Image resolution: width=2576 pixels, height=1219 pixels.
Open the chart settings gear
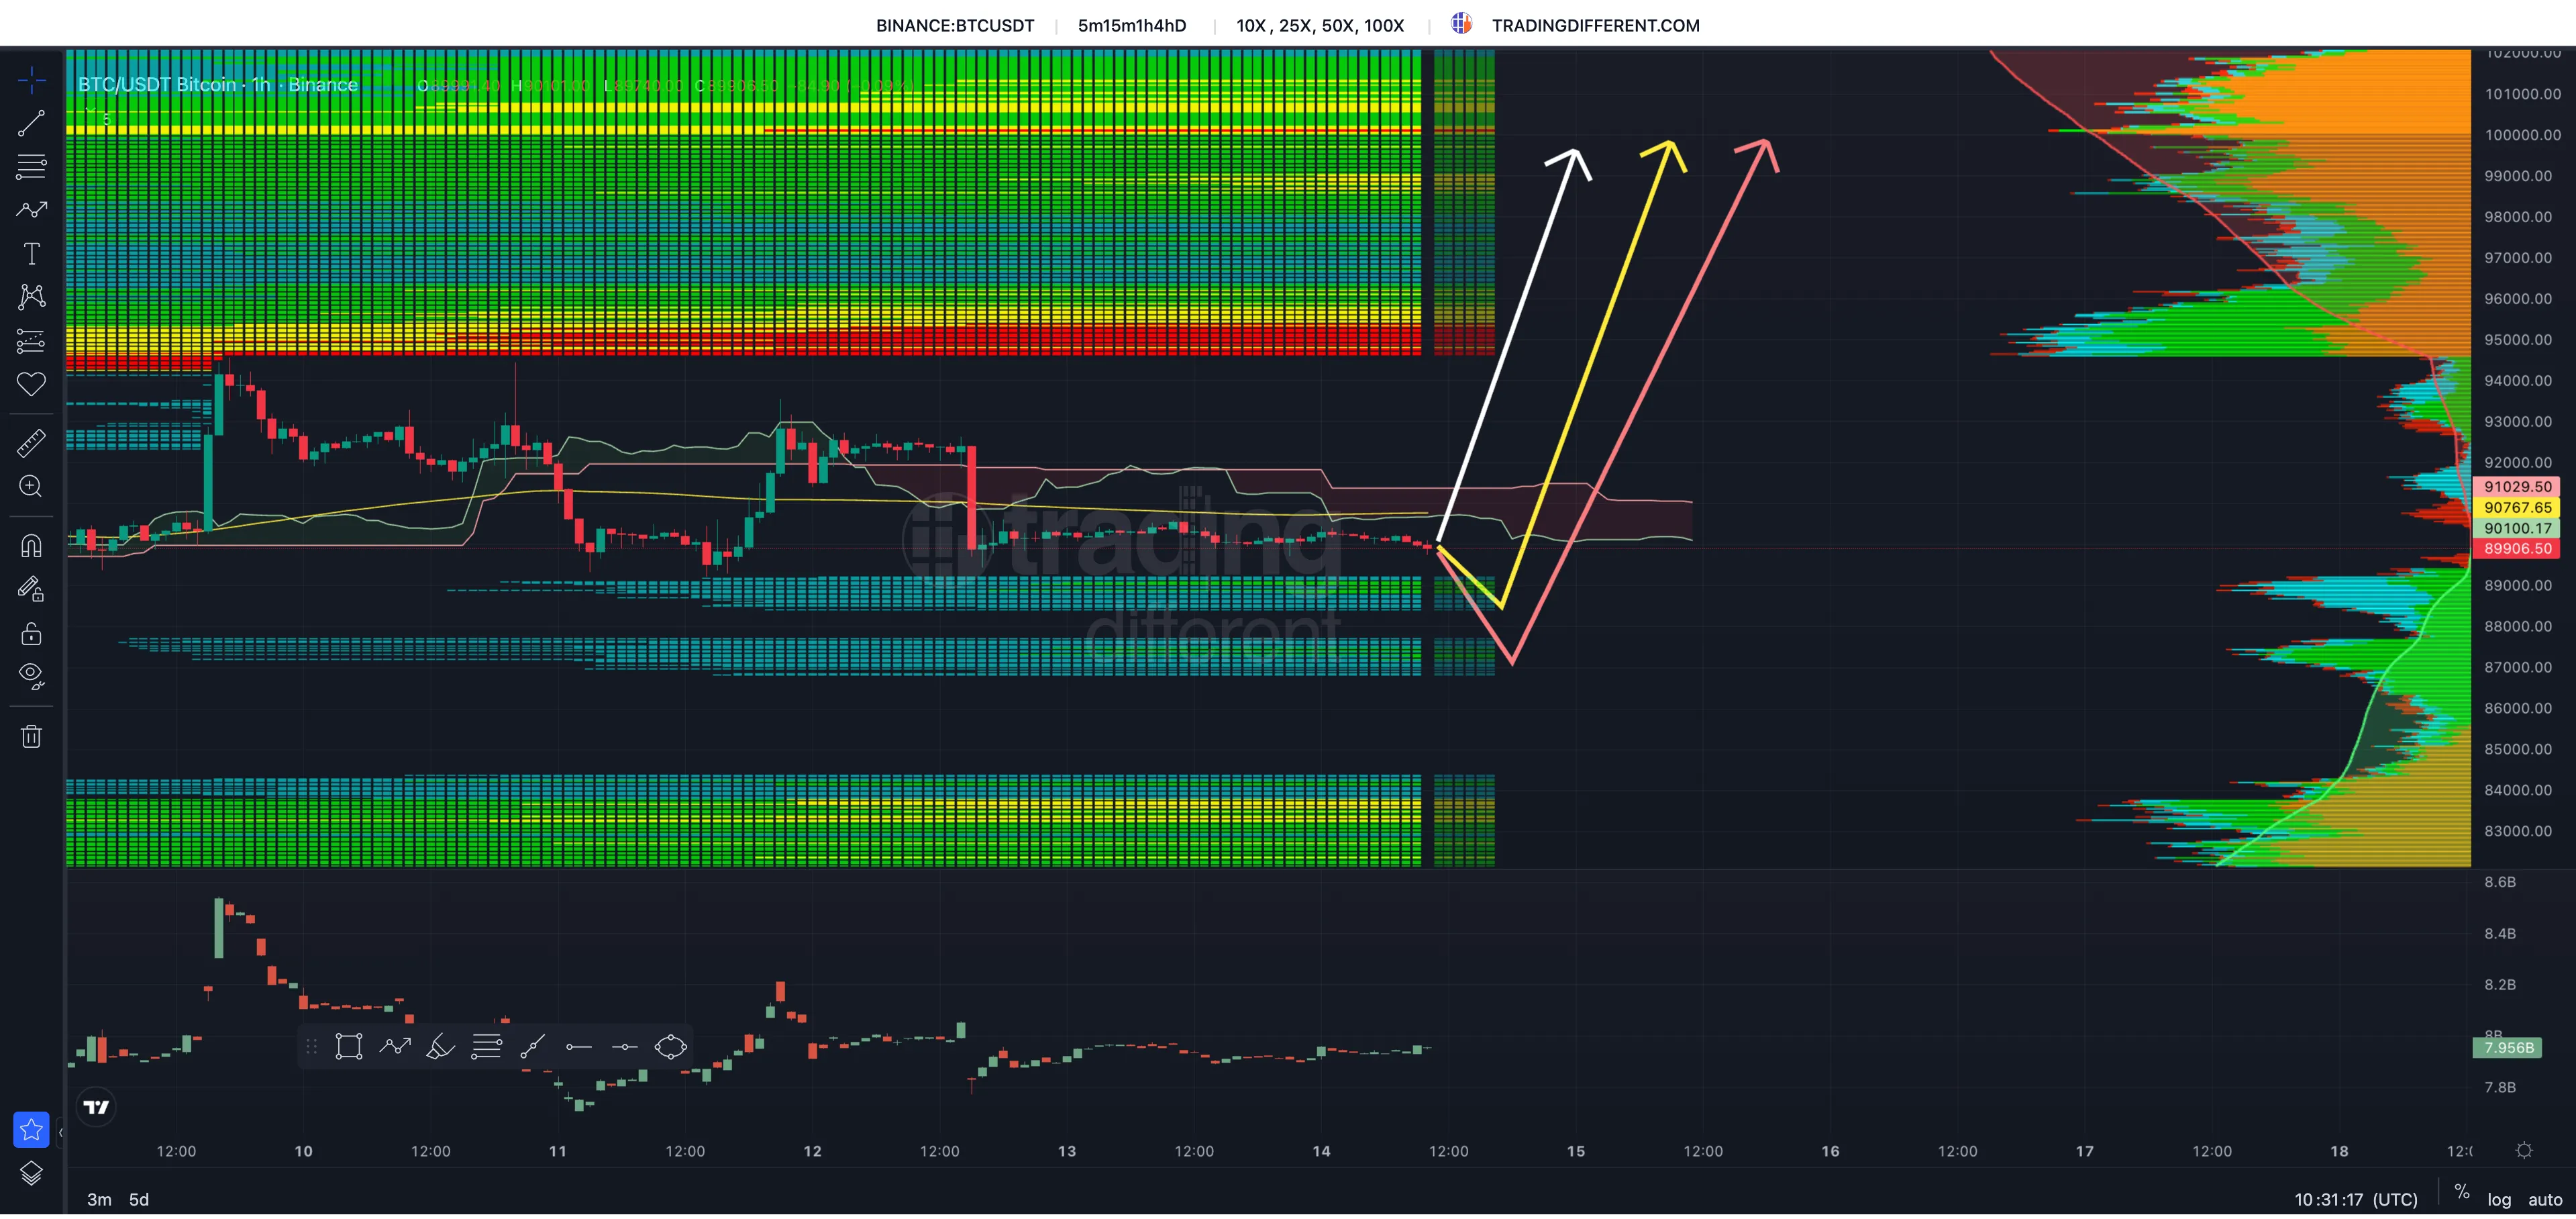(2524, 1151)
